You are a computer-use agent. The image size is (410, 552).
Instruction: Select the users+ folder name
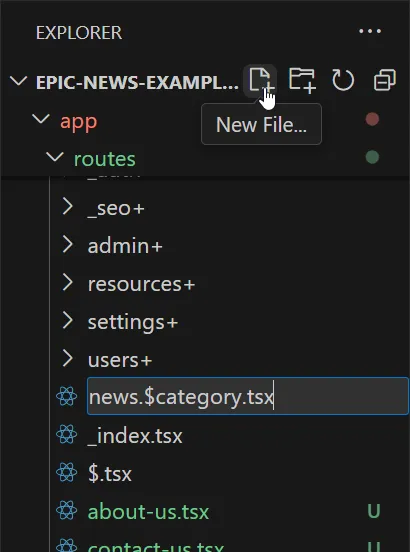pyautogui.click(x=120, y=360)
